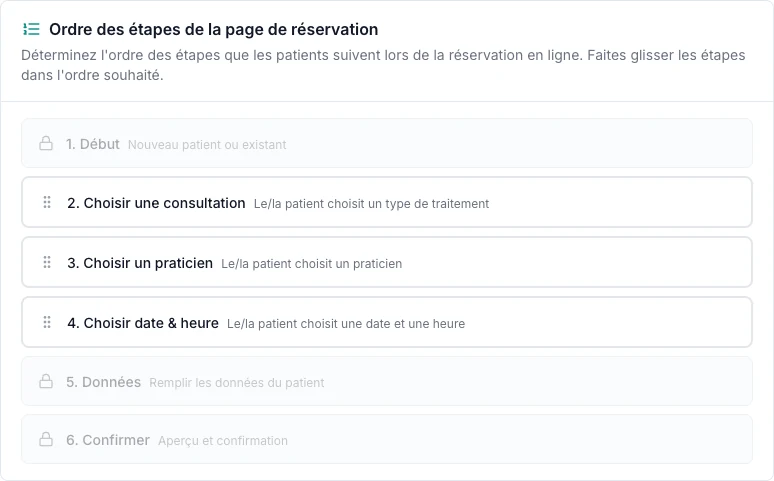Click the lock icon on the Début step
Screen dimensions: 774x481
coord(46,143)
